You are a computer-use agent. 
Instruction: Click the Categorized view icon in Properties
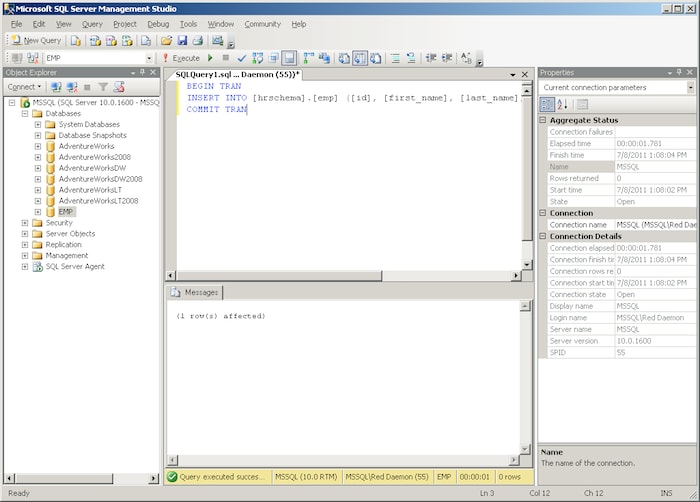pos(548,104)
